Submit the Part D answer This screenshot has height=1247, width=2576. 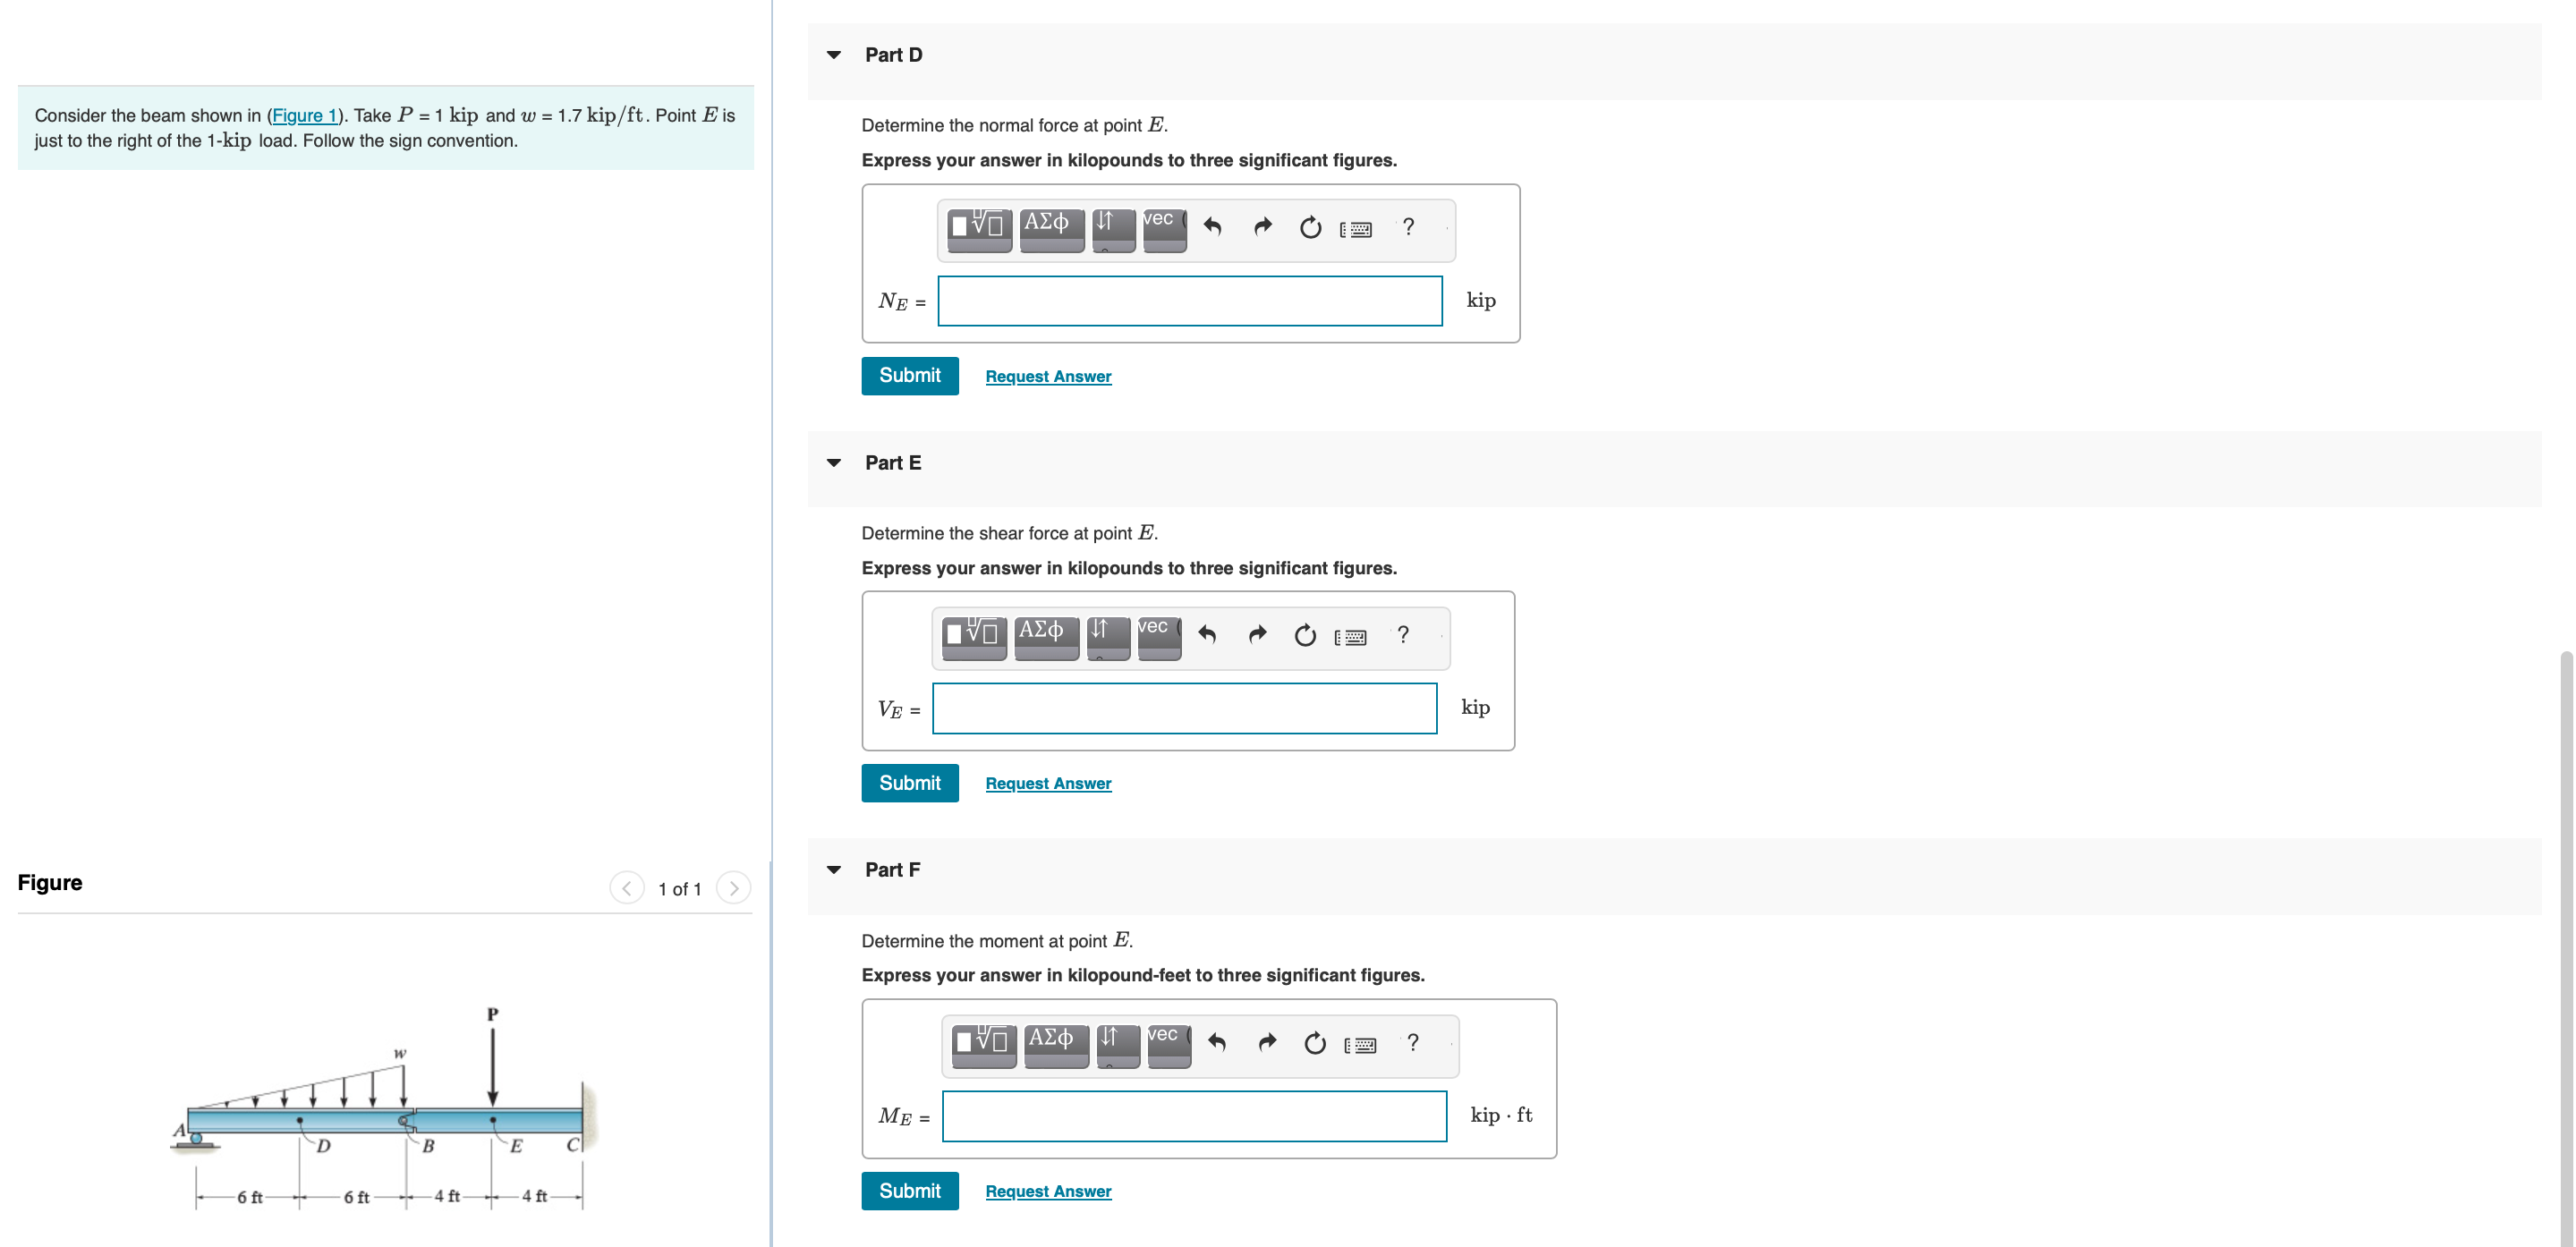(909, 376)
